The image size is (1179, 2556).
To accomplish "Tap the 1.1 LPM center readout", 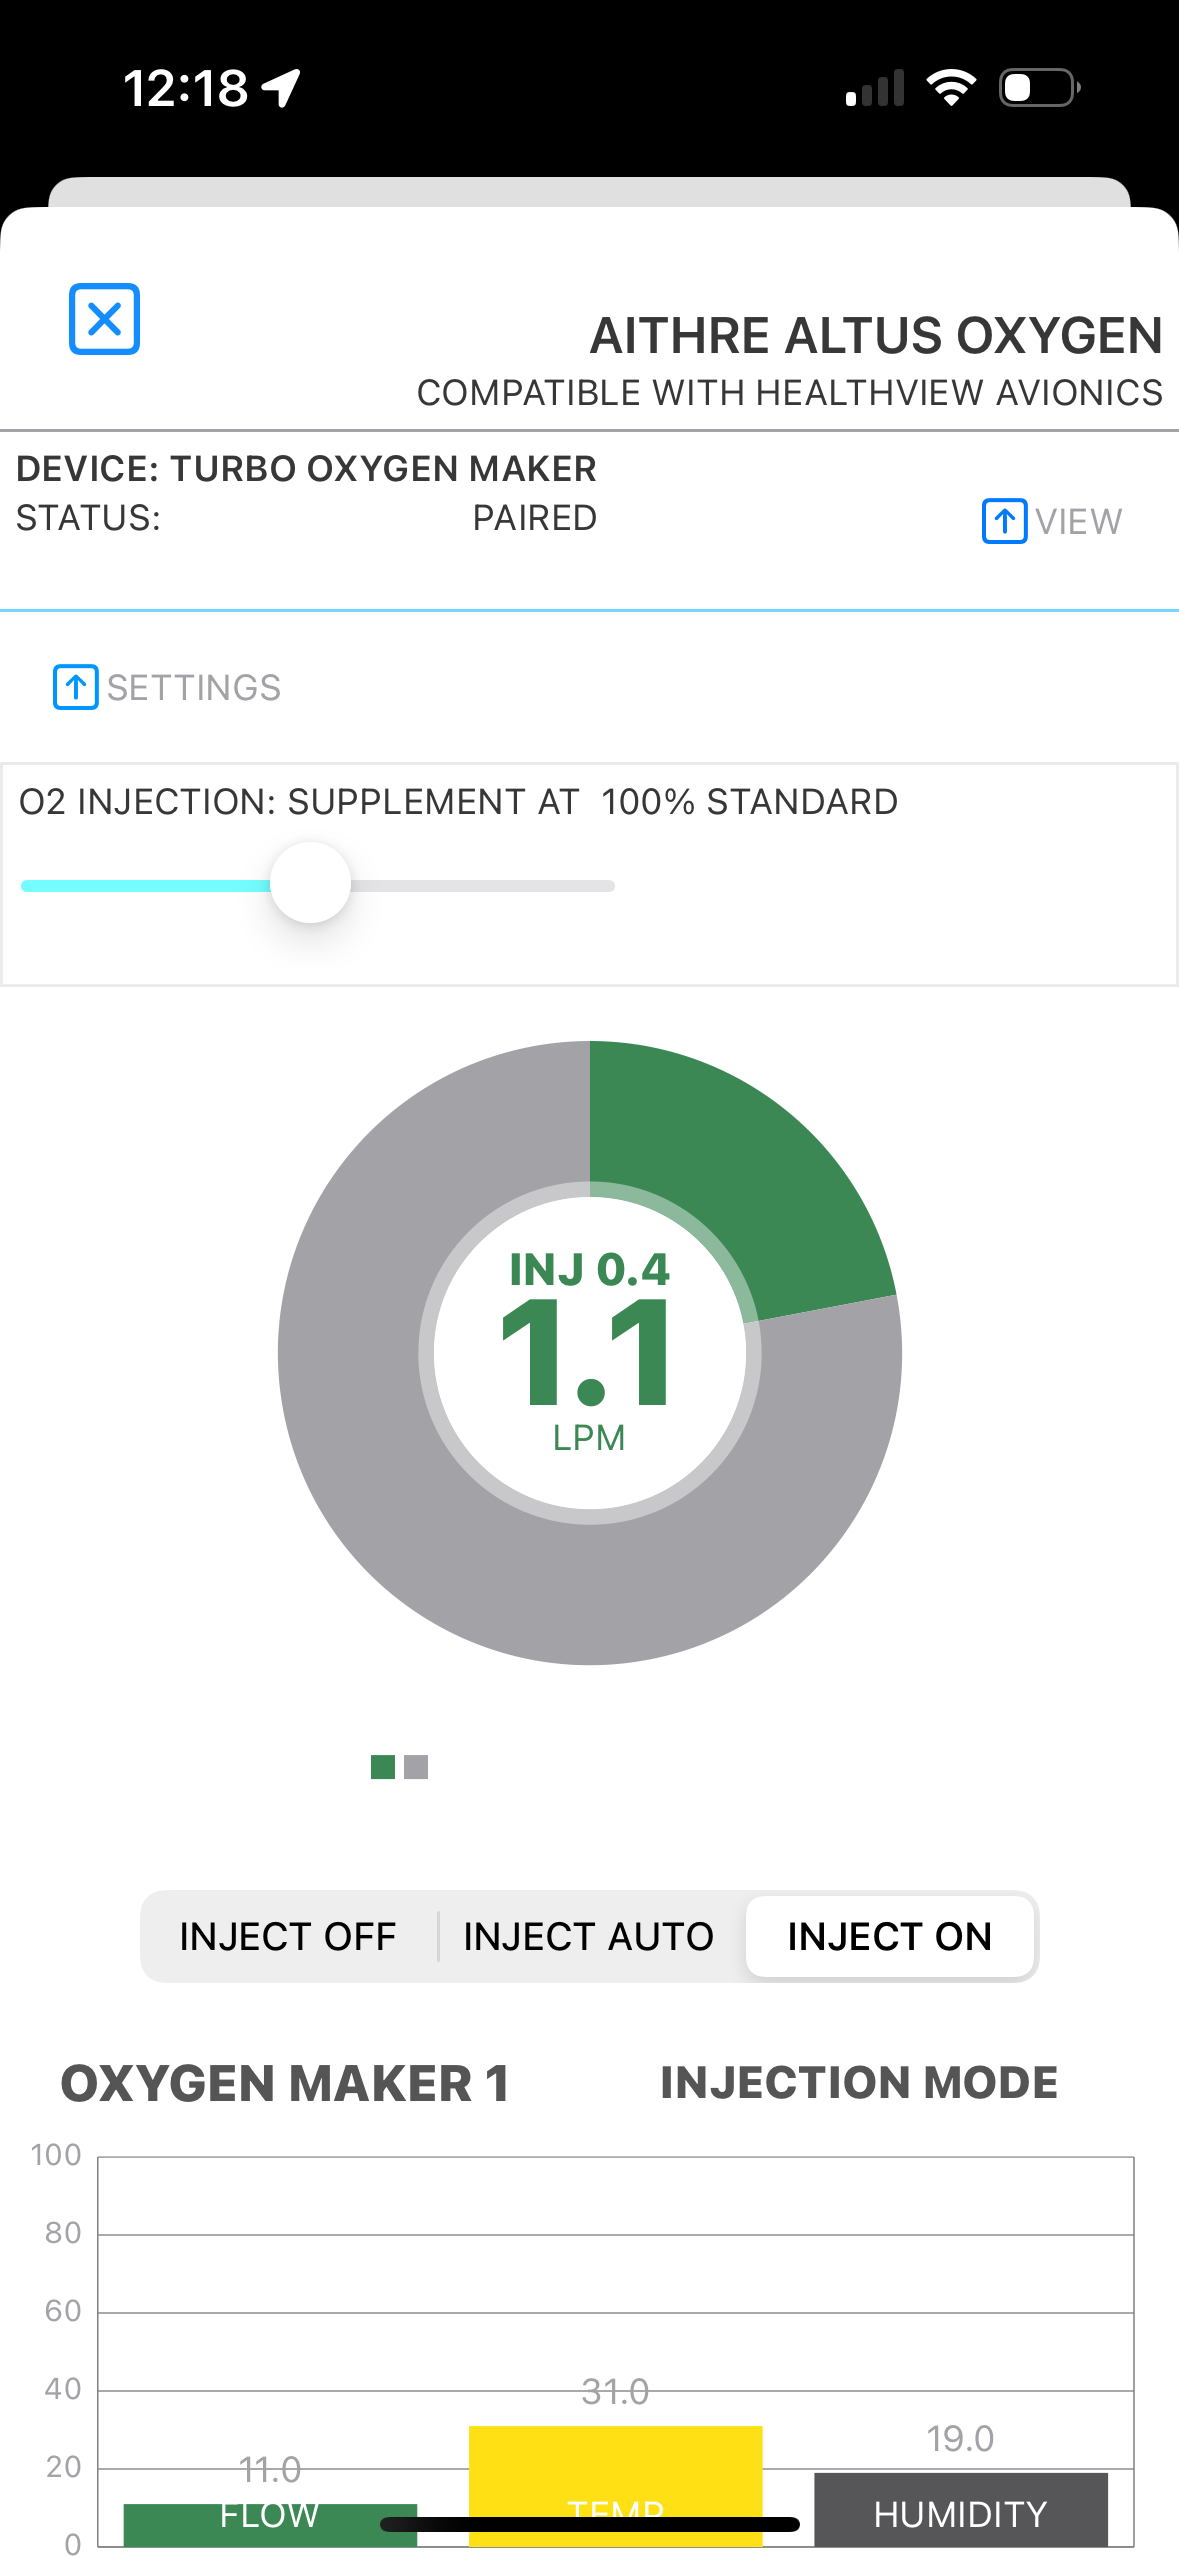I will 589,1355.
